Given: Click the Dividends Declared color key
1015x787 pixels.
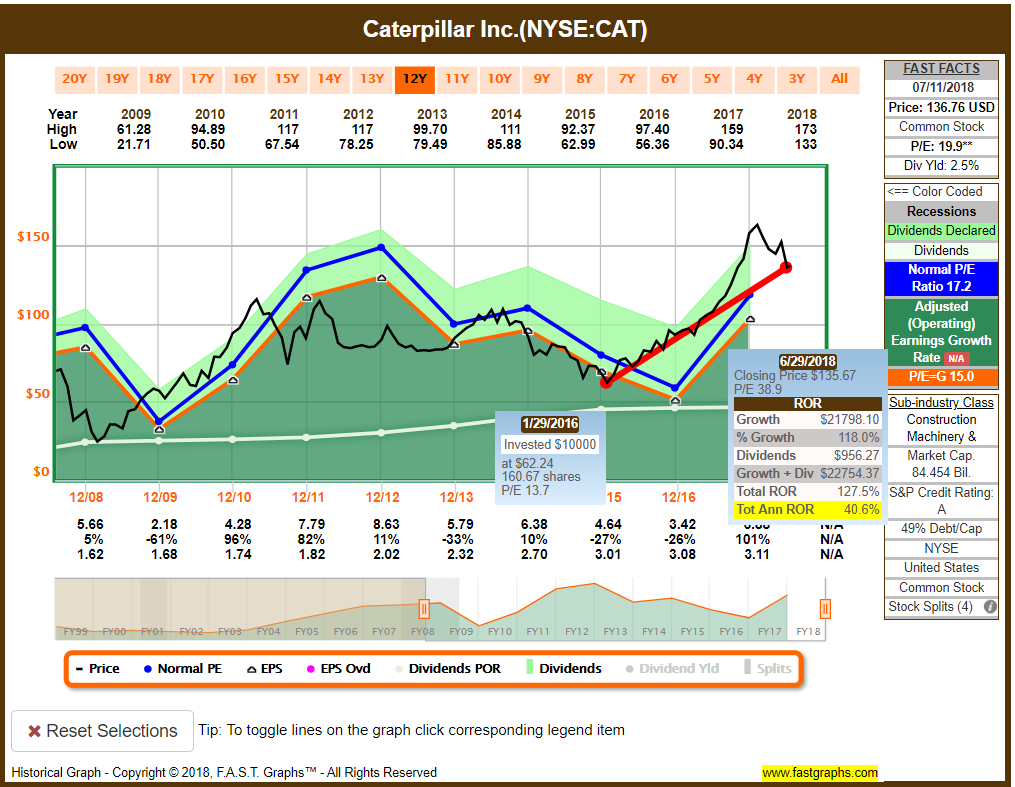Looking at the screenshot, I should coord(941,231).
